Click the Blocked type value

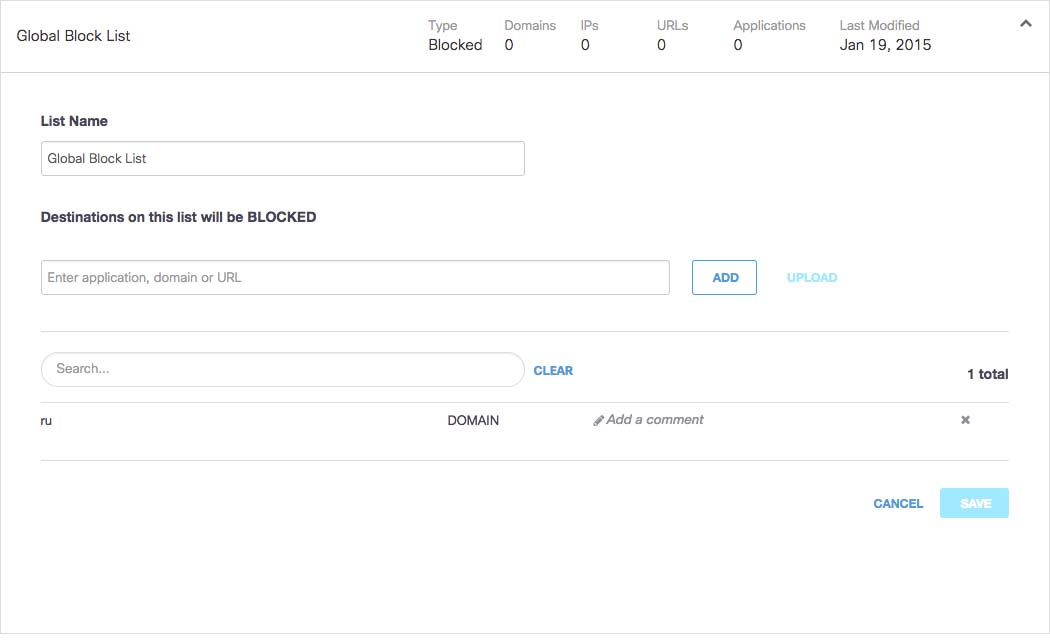point(455,45)
